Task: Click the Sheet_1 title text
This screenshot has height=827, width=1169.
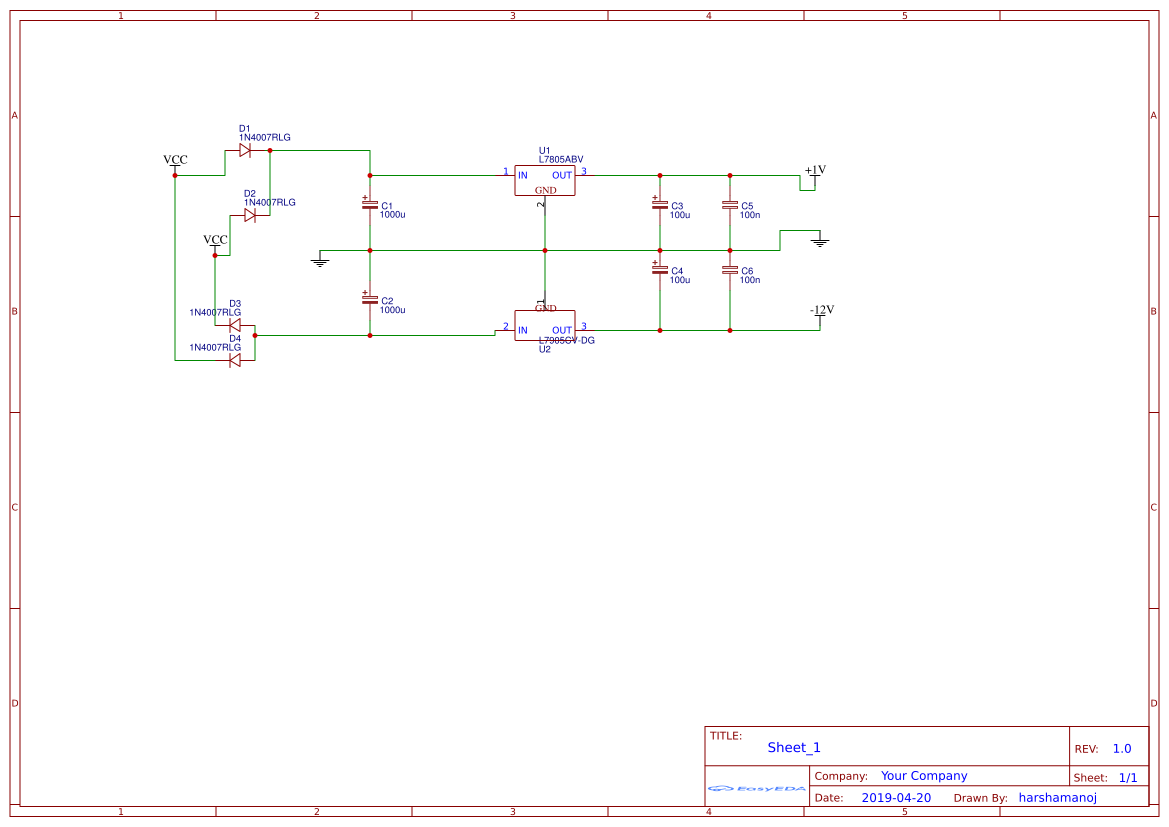Action: pyautogui.click(x=793, y=747)
